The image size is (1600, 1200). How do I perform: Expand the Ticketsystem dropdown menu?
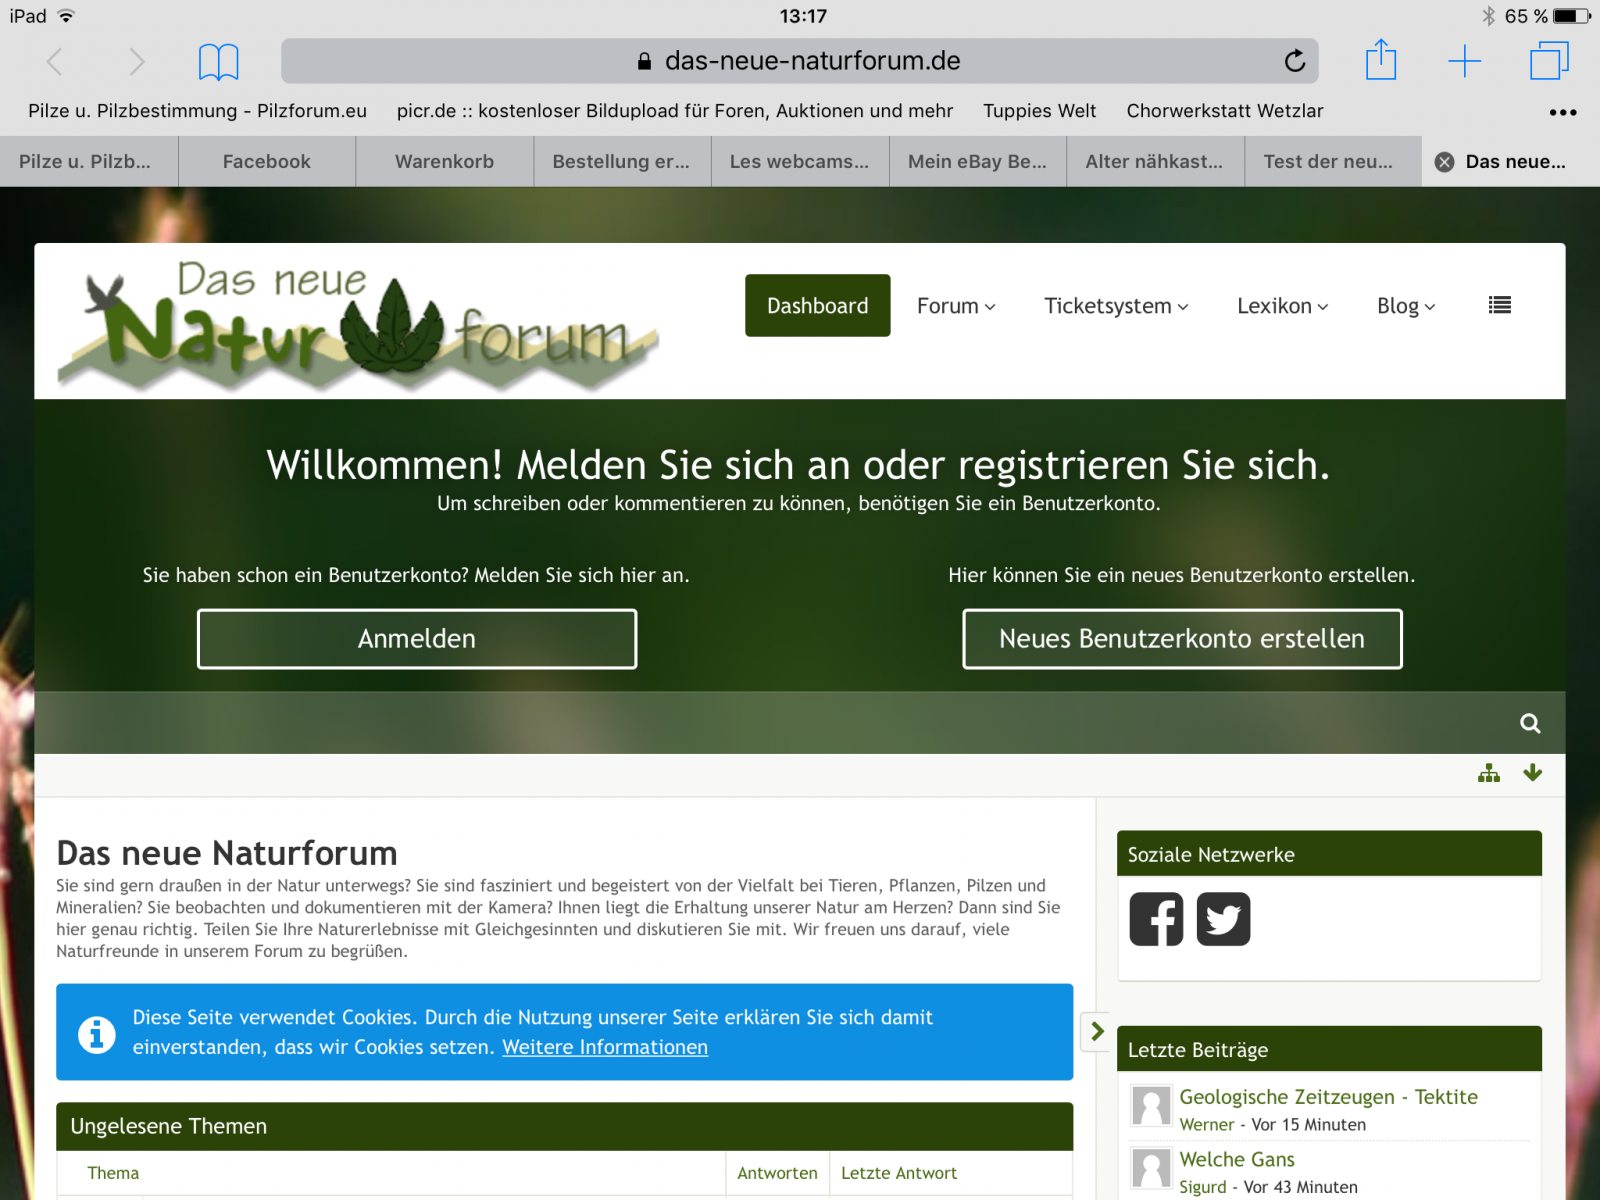[1116, 306]
